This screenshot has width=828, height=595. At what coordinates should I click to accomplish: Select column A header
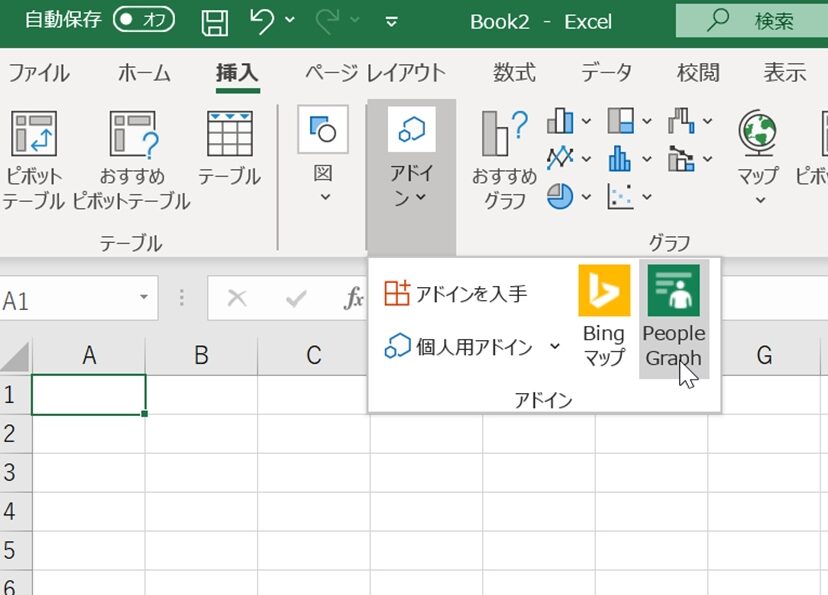pos(89,356)
